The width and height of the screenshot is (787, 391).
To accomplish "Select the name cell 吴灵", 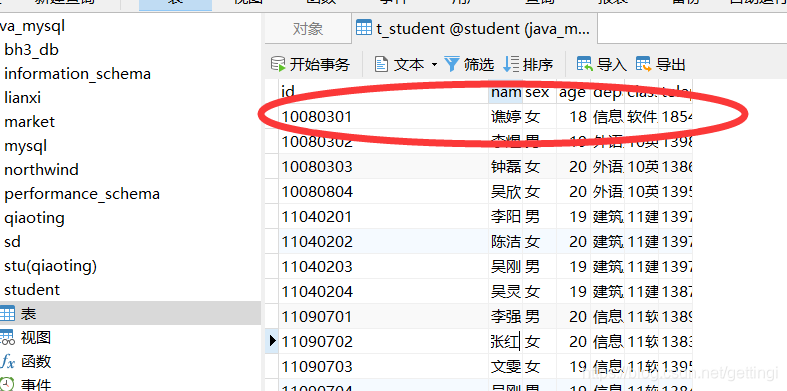I will point(505,291).
